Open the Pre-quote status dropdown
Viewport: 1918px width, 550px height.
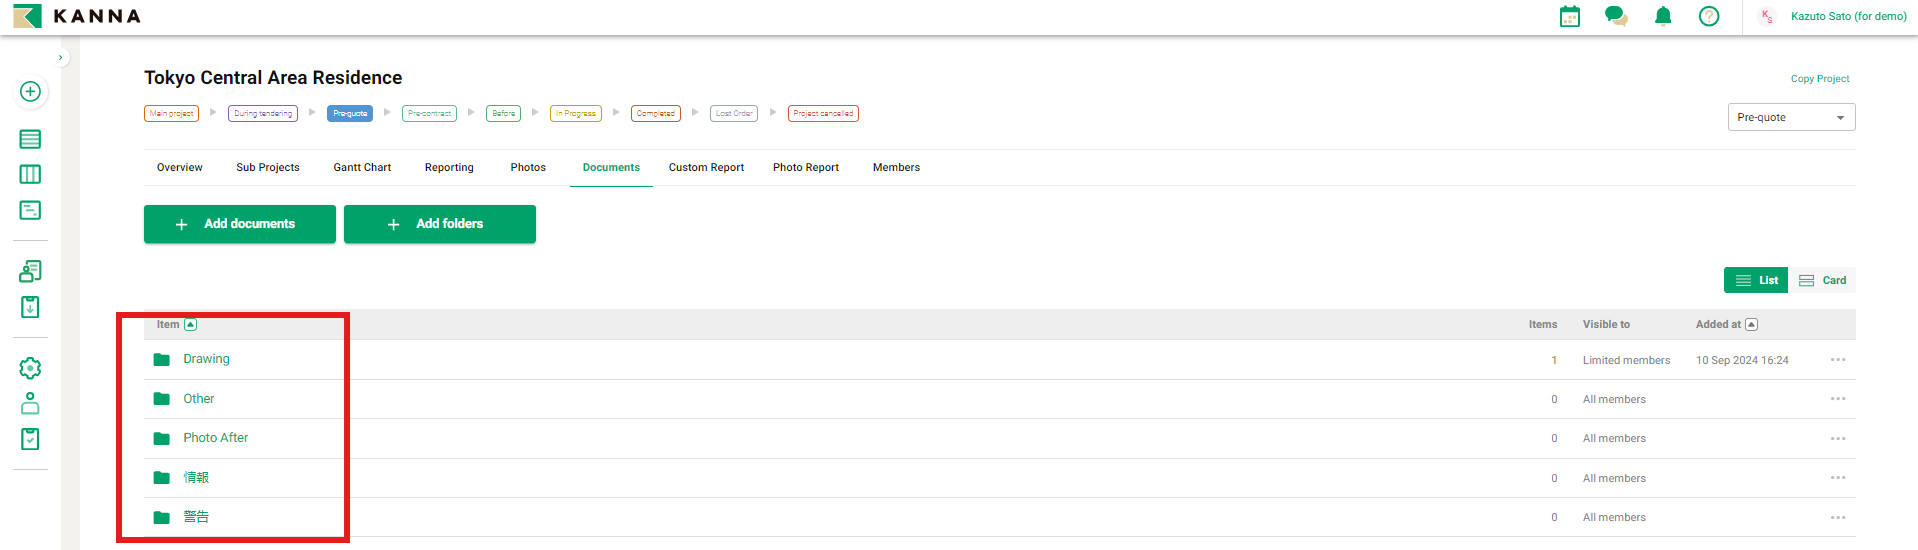(x=1791, y=118)
